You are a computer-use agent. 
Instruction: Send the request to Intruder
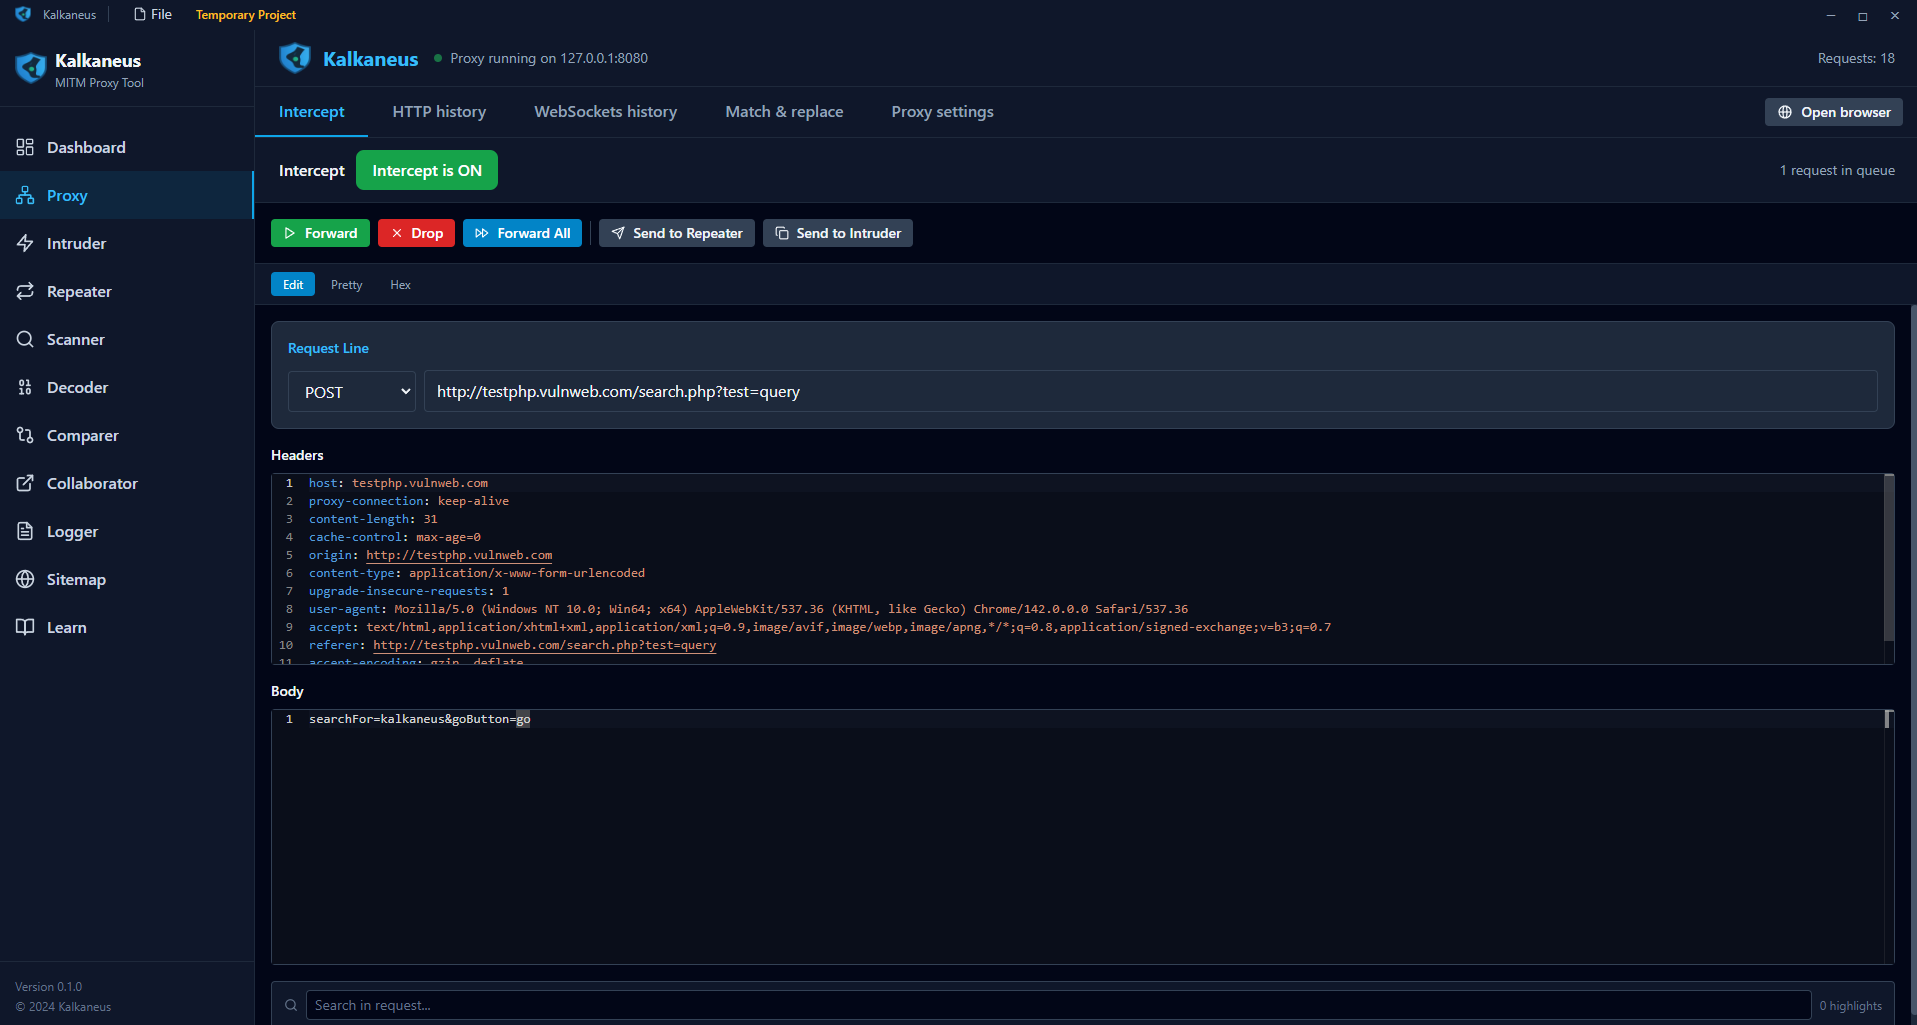click(838, 232)
